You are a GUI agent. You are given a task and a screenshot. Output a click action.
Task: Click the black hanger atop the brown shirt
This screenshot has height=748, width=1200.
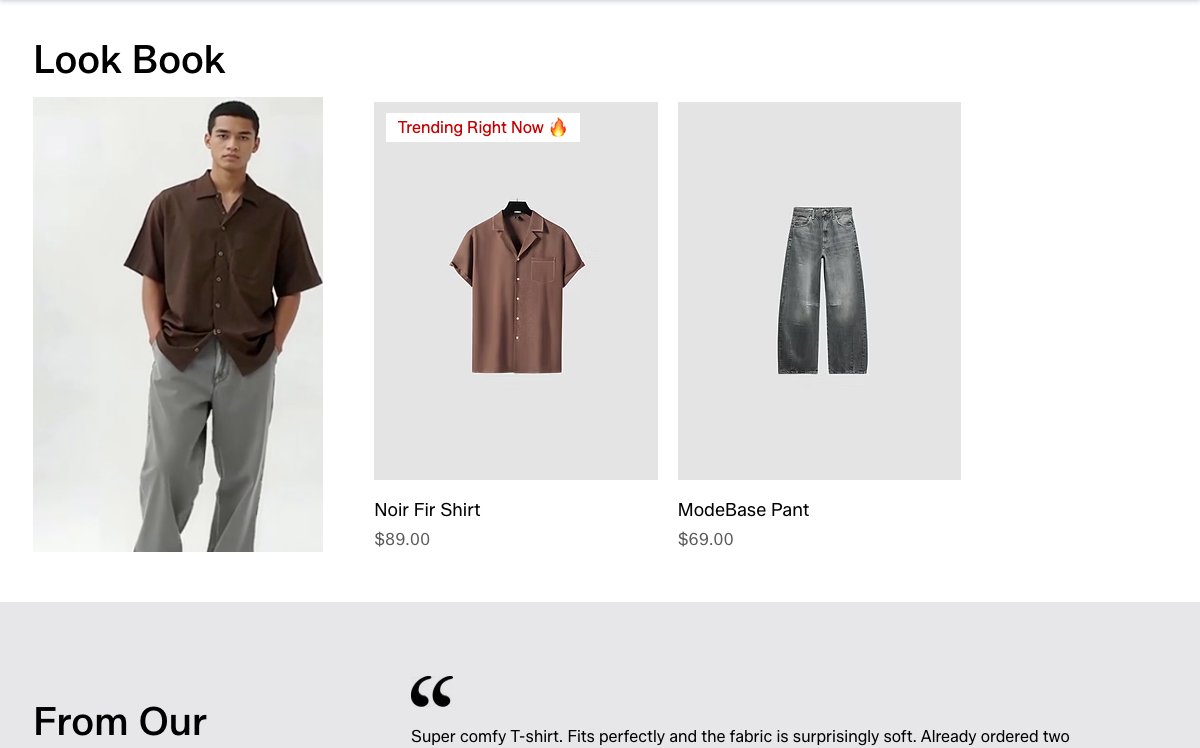[x=517, y=207]
